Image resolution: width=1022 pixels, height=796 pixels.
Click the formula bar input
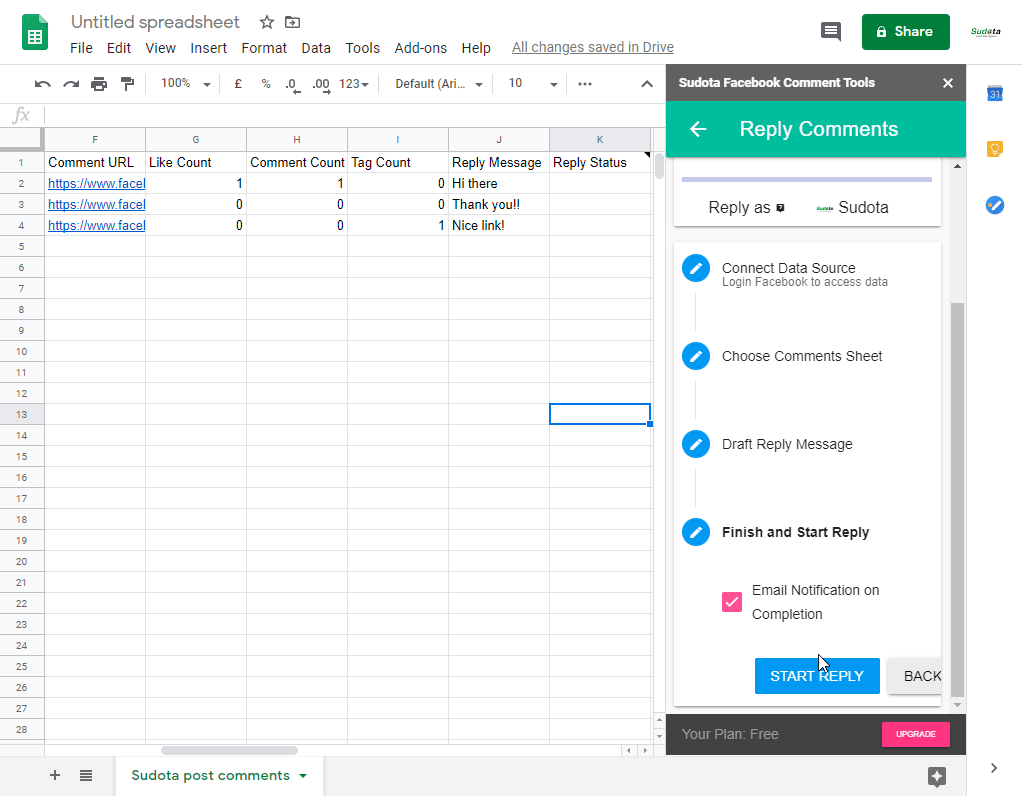pos(354,115)
